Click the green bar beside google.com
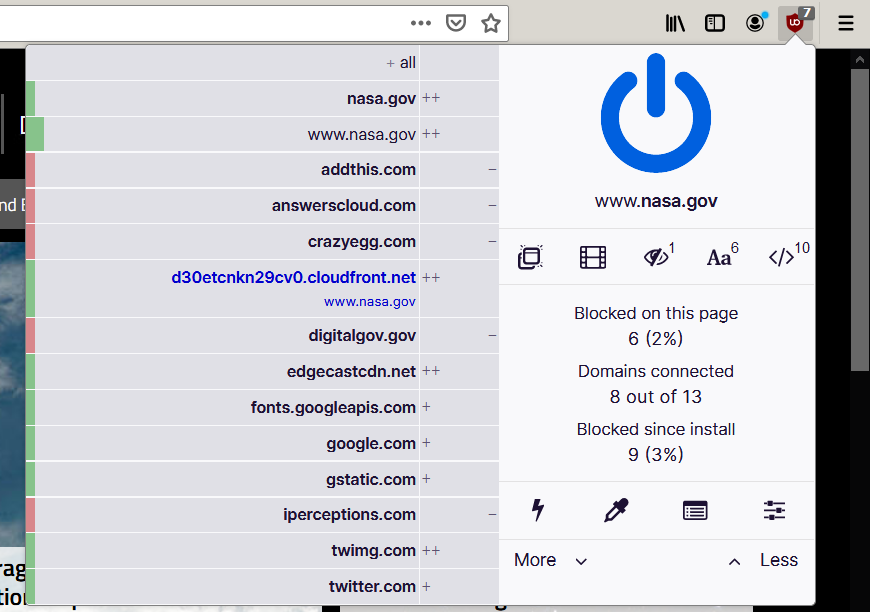The width and height of the screenshot is (870, 612). 31,443
